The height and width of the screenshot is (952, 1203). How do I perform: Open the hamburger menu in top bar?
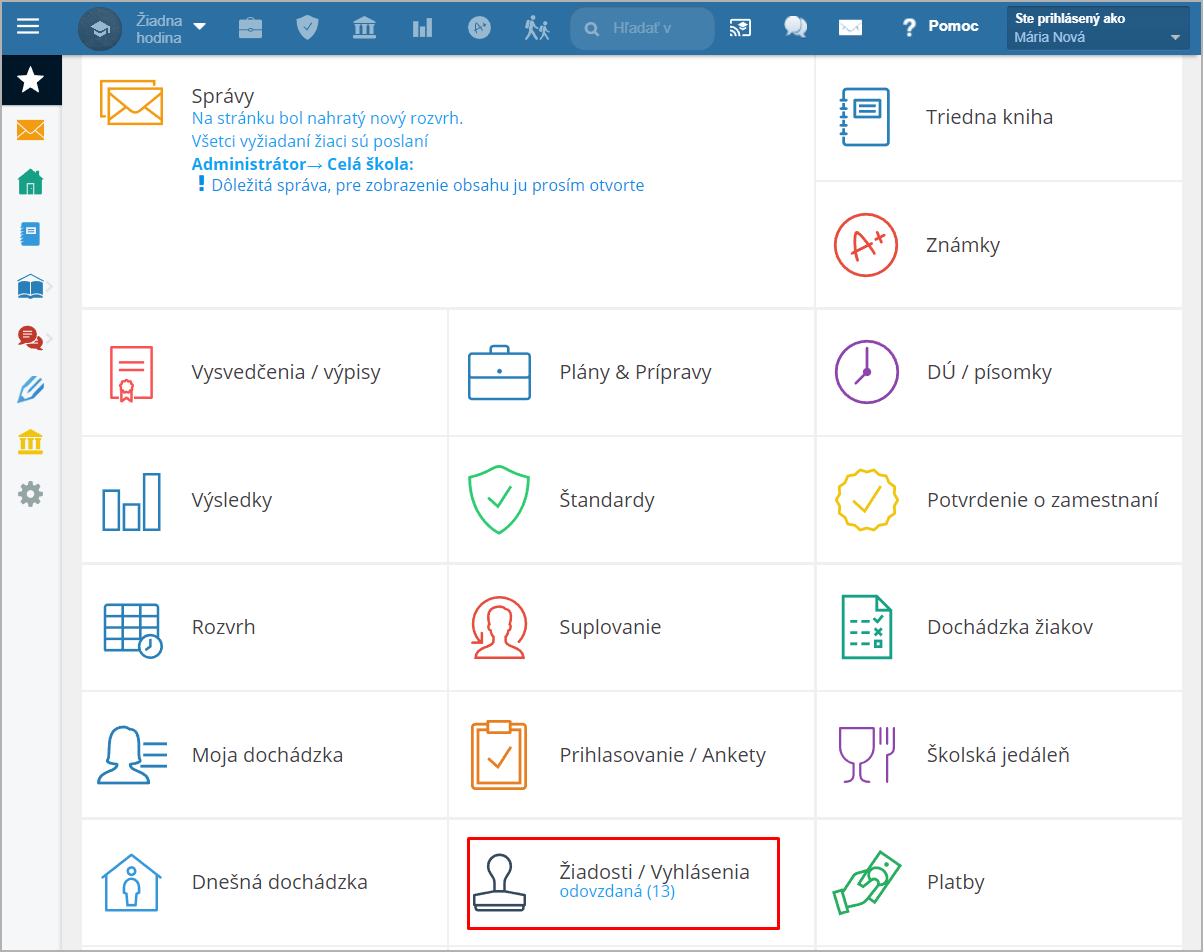click(x=28, y=27)
